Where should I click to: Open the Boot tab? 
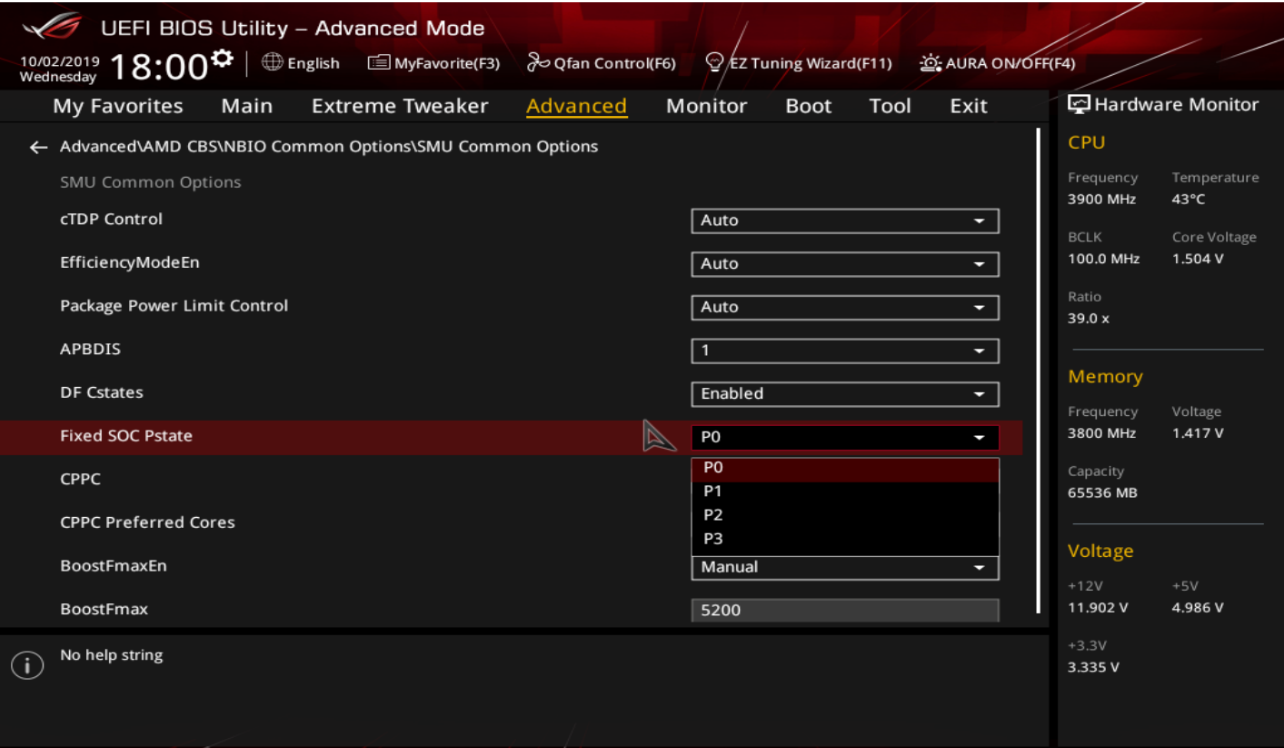[x=809, y=106]
